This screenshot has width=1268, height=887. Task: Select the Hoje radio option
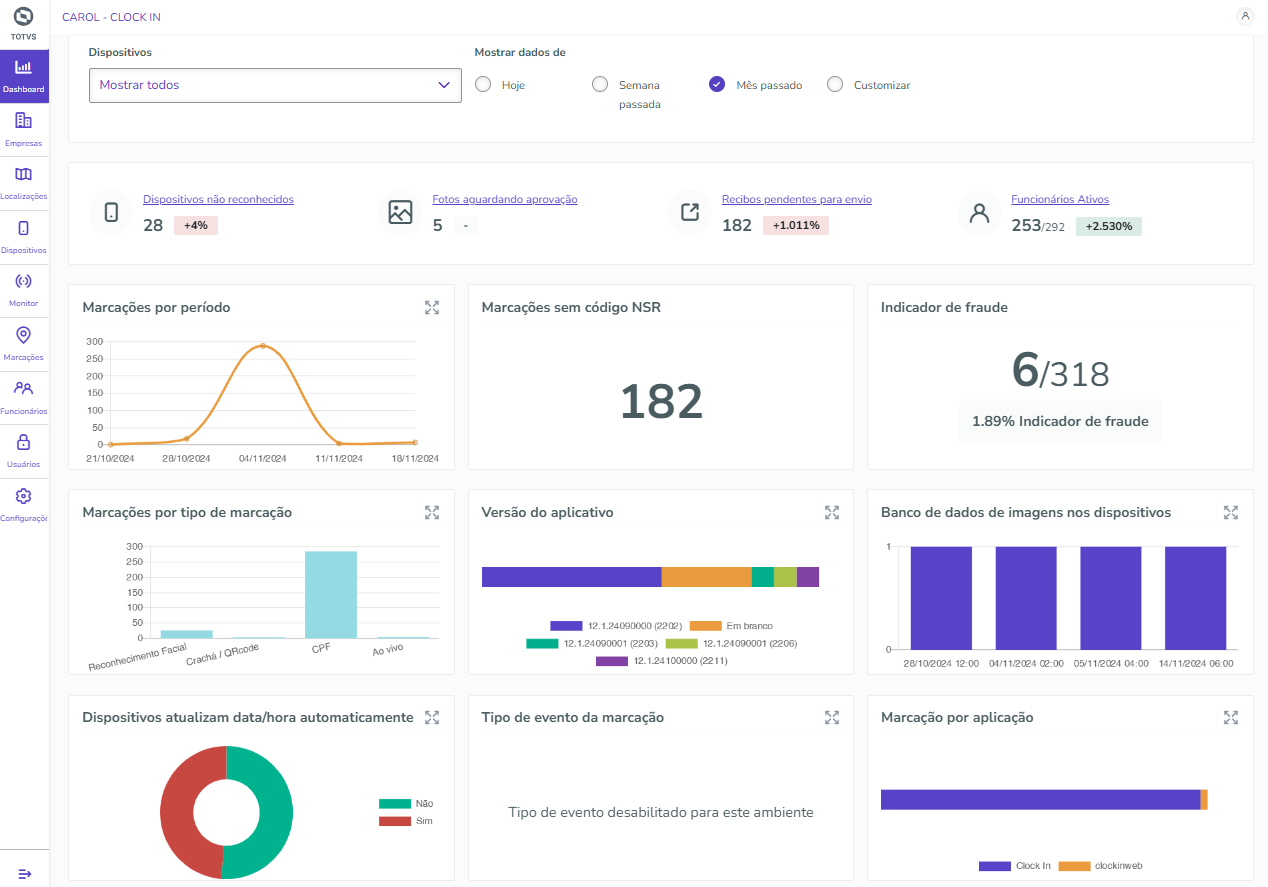pos(483,84)
